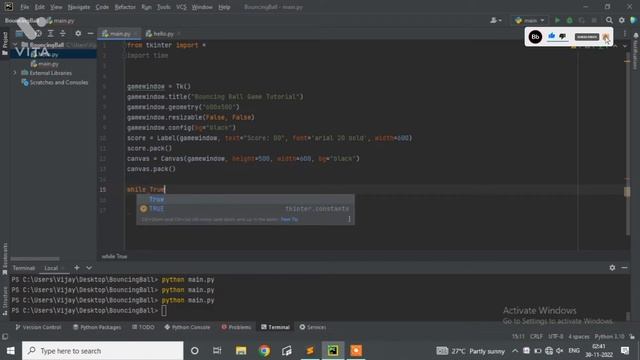Image resolution: width=640 pixels, height=360 pixels.
Task: Hide the Terminal panel with minus icon
Action: pos(624,268)
